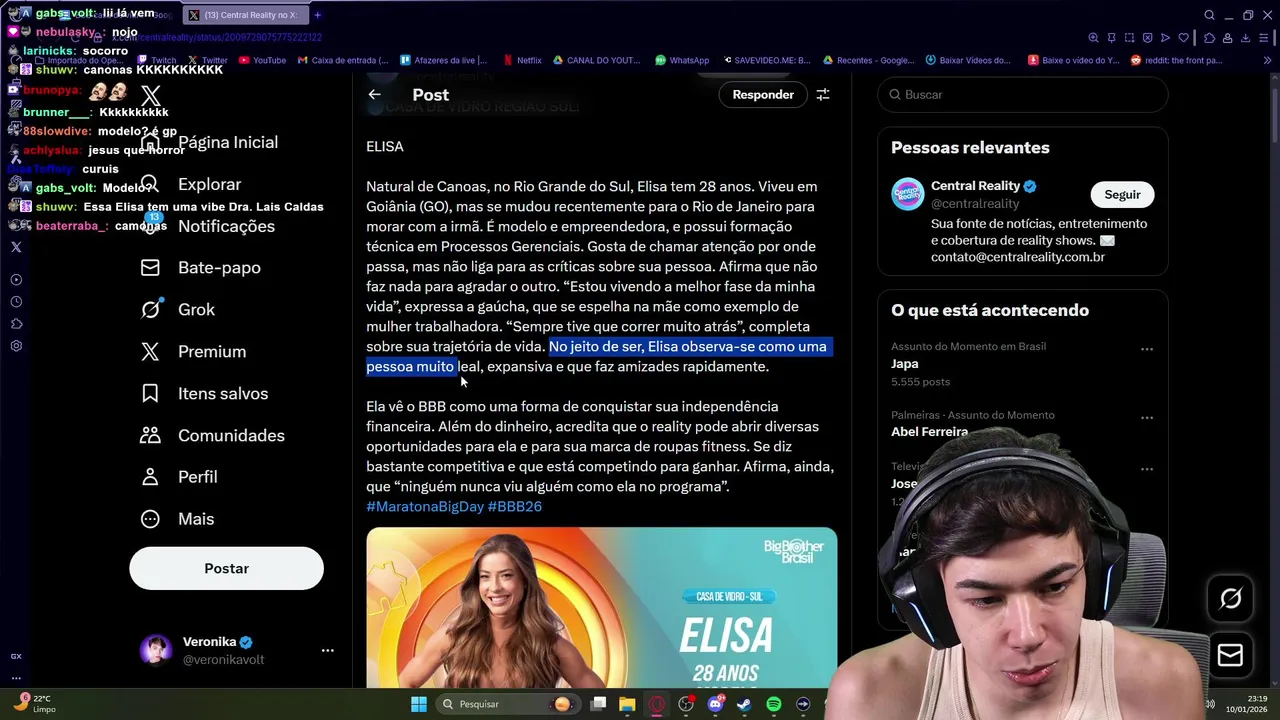
Task: Open File Explorer from taskbar
Action: point(627,704)
